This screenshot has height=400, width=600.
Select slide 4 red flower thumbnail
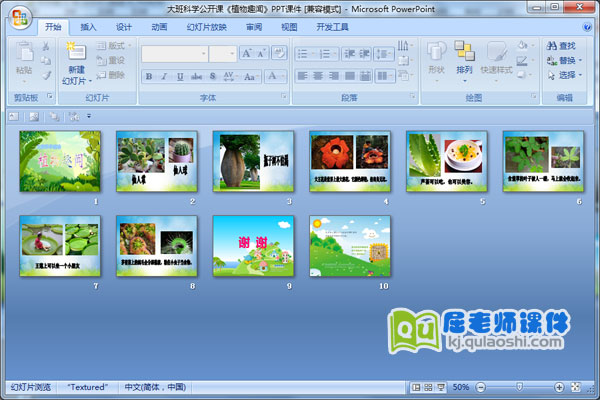(350, 161)
